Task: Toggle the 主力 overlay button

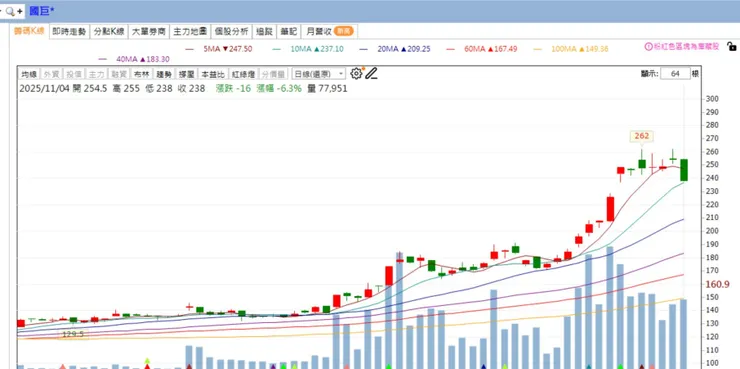Action: tap(96, 74)
